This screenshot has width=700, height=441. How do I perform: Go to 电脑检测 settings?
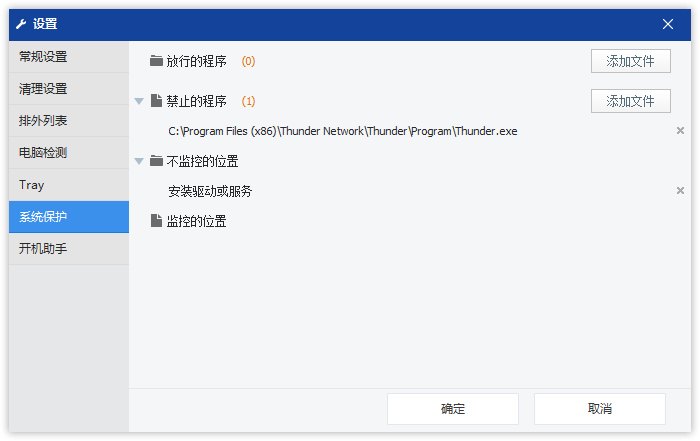coord(69,153)
